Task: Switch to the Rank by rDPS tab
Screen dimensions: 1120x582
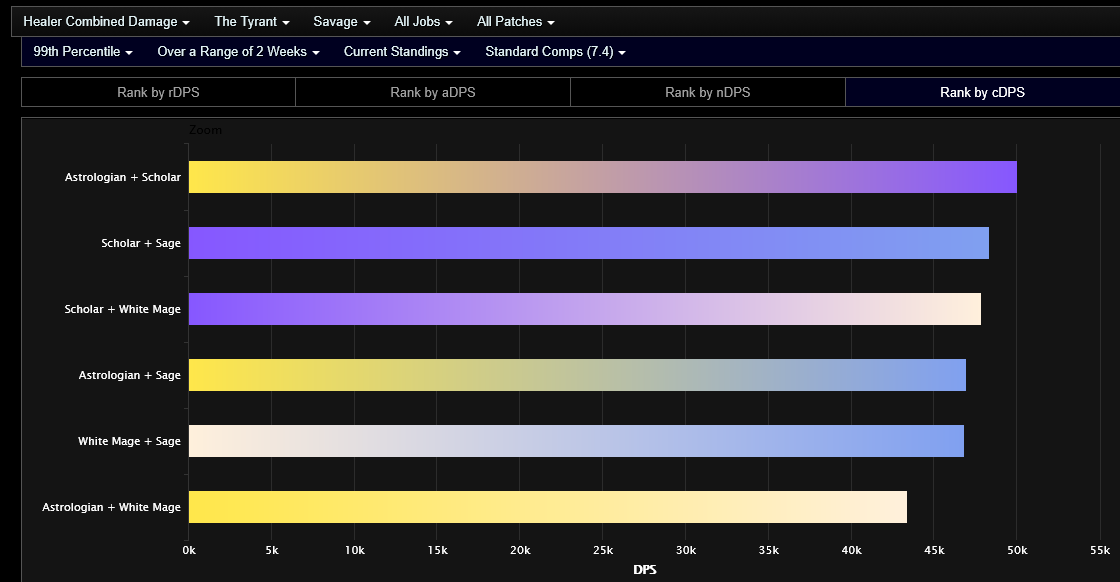Action: 159,92
